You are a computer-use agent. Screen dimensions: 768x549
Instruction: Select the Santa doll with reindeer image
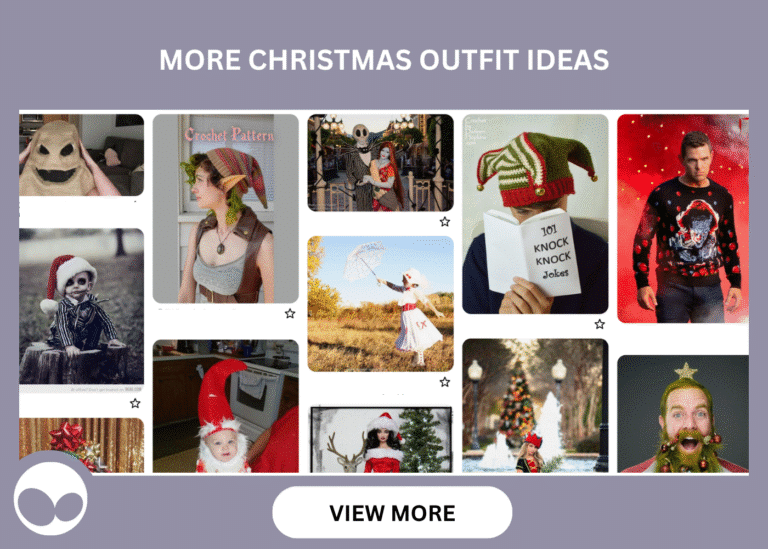pos(381,439)
